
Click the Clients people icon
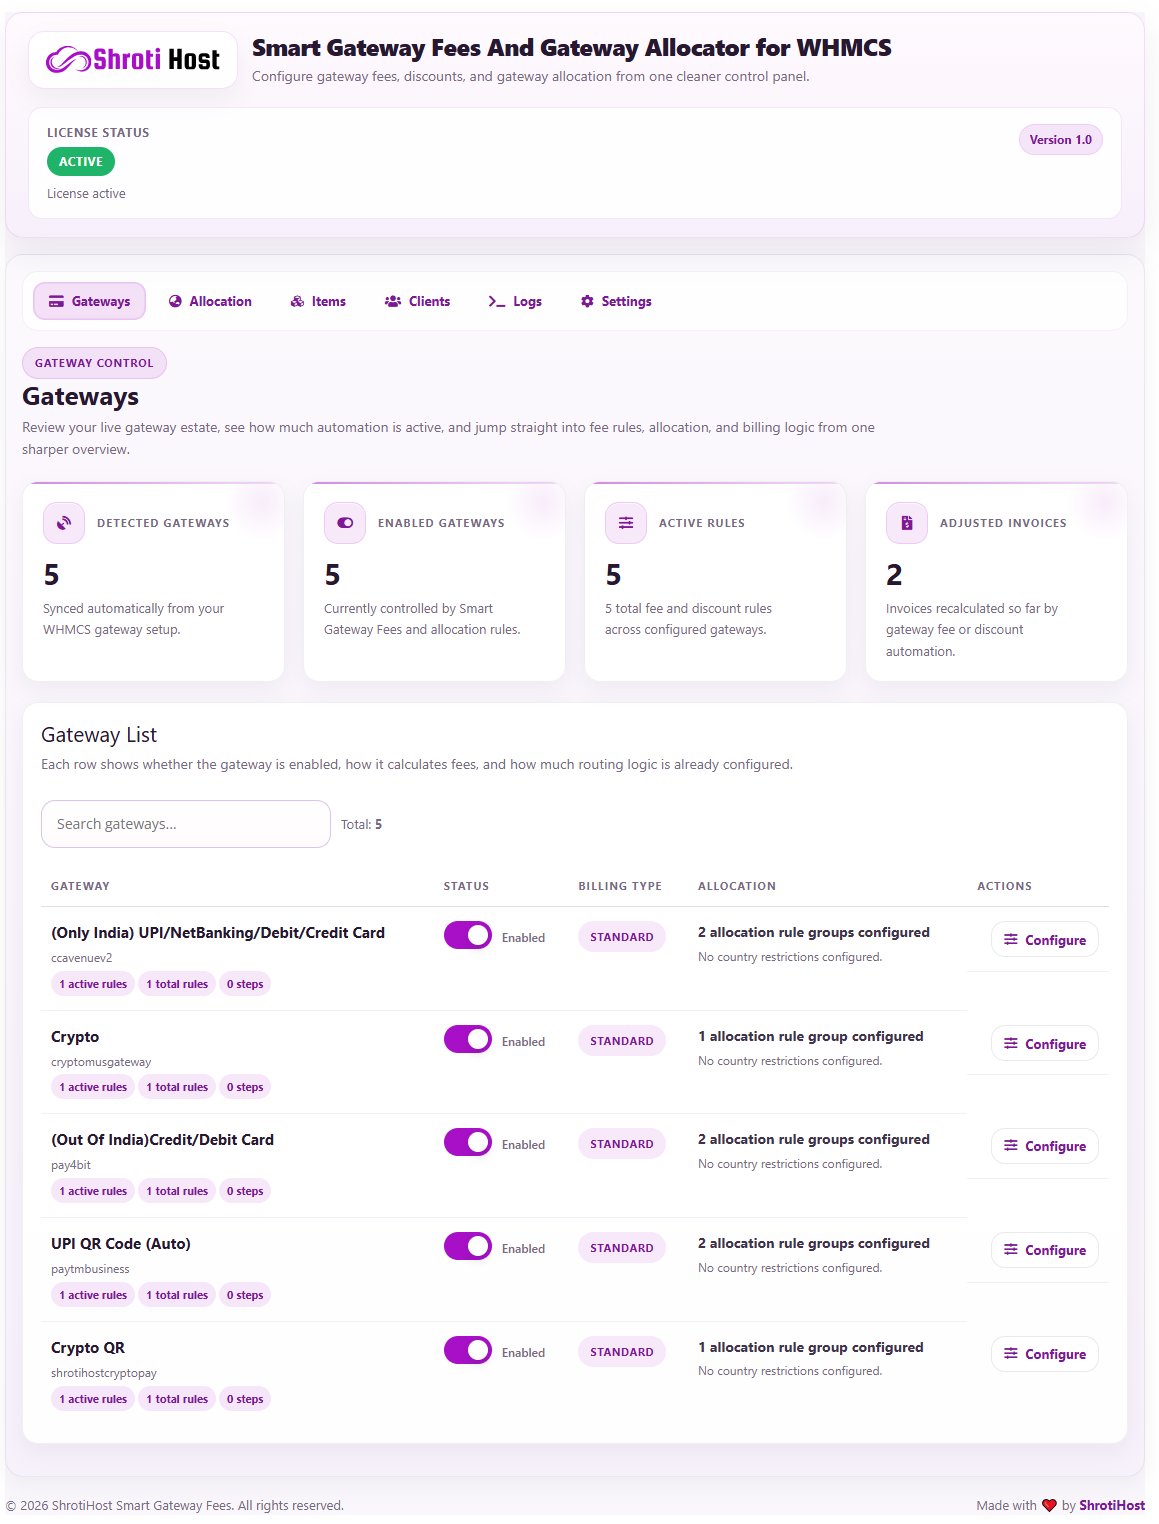point(392,301)
